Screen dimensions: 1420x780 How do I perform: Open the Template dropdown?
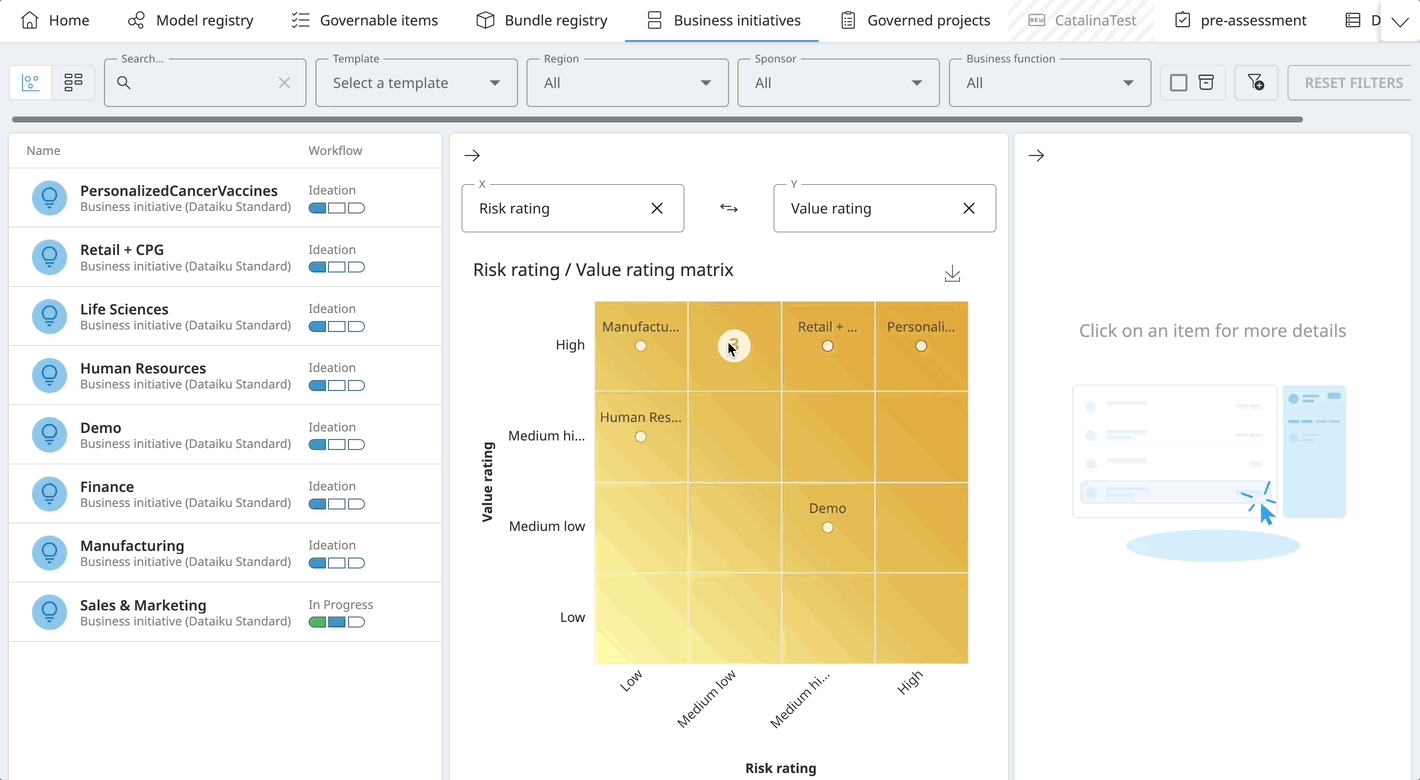point(494,82)
